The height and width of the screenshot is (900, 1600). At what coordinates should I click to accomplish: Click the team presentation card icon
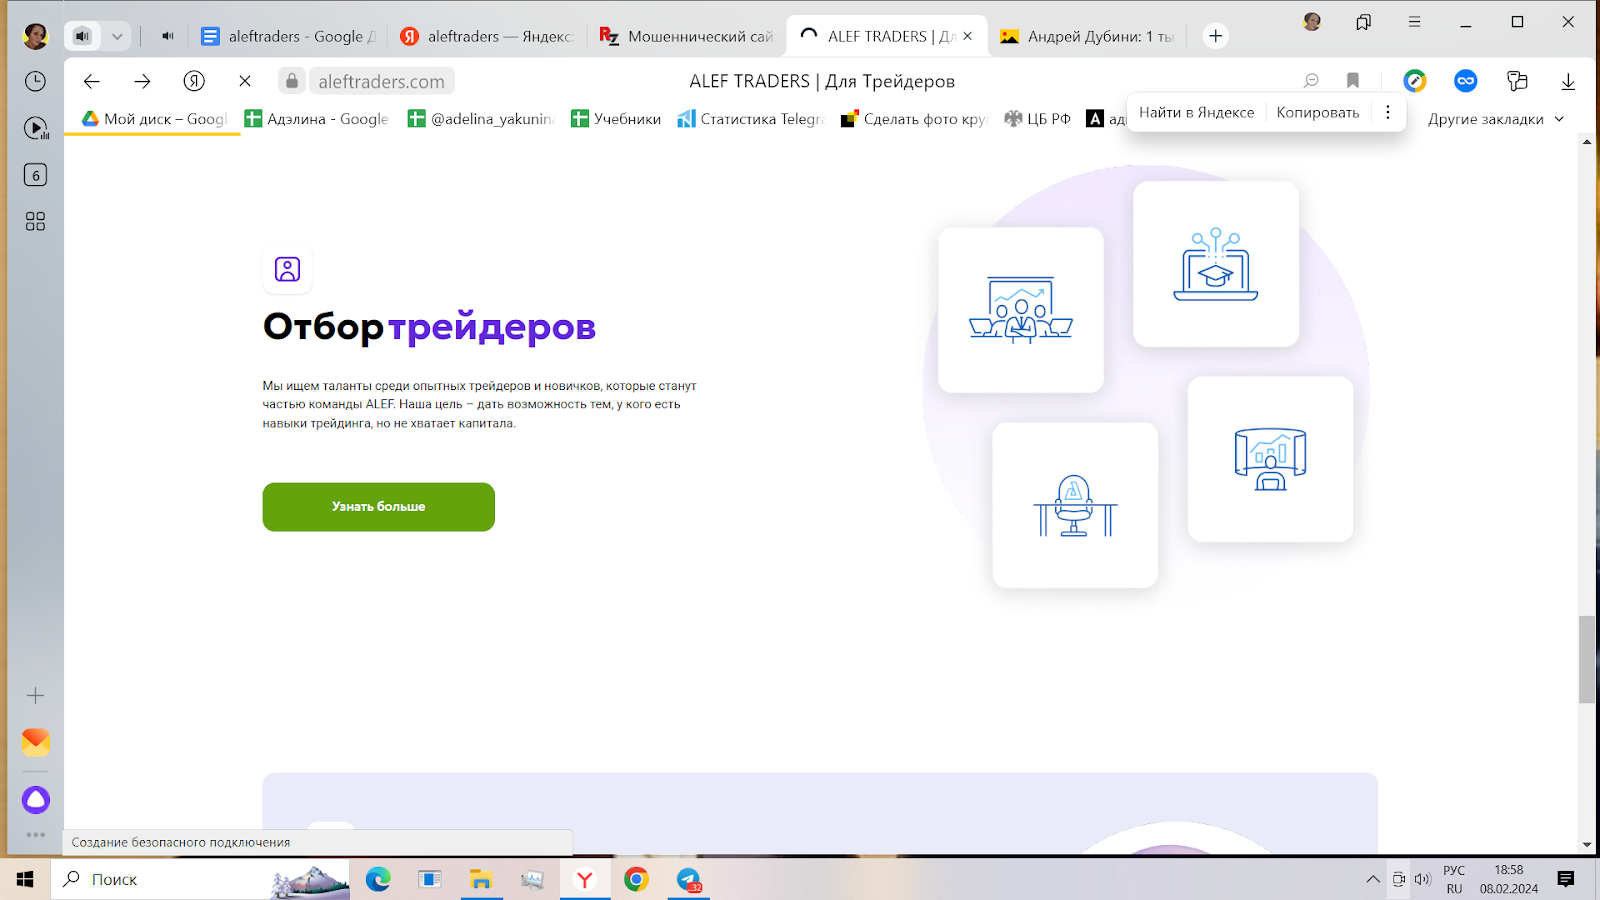[x=1021, y=310]
